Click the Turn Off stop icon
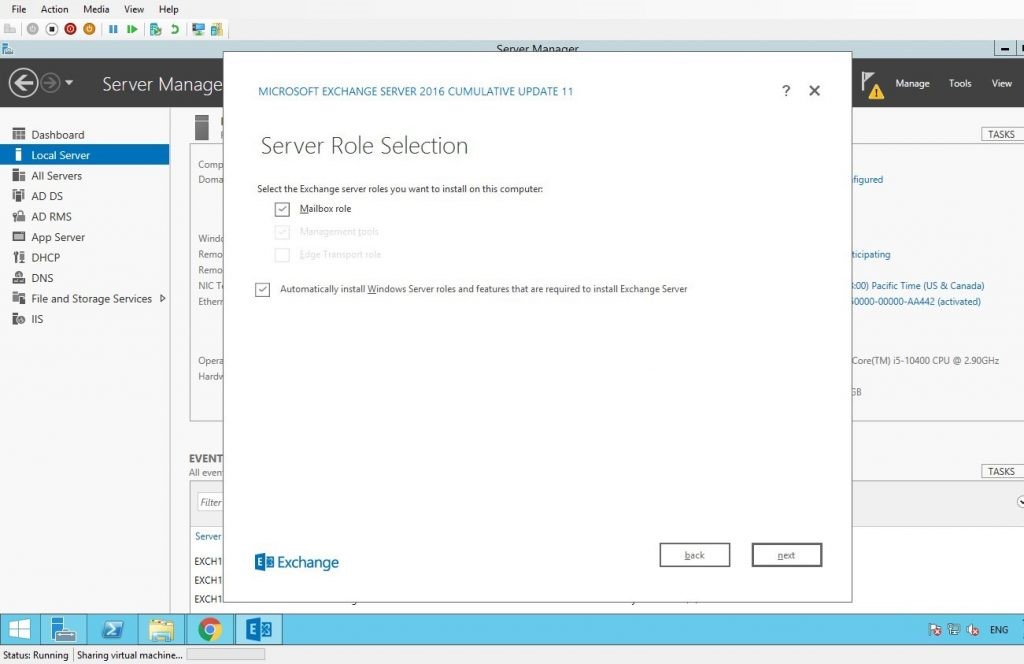The width and height of the screenshot is (1024, 664). (x=52, y=29)
